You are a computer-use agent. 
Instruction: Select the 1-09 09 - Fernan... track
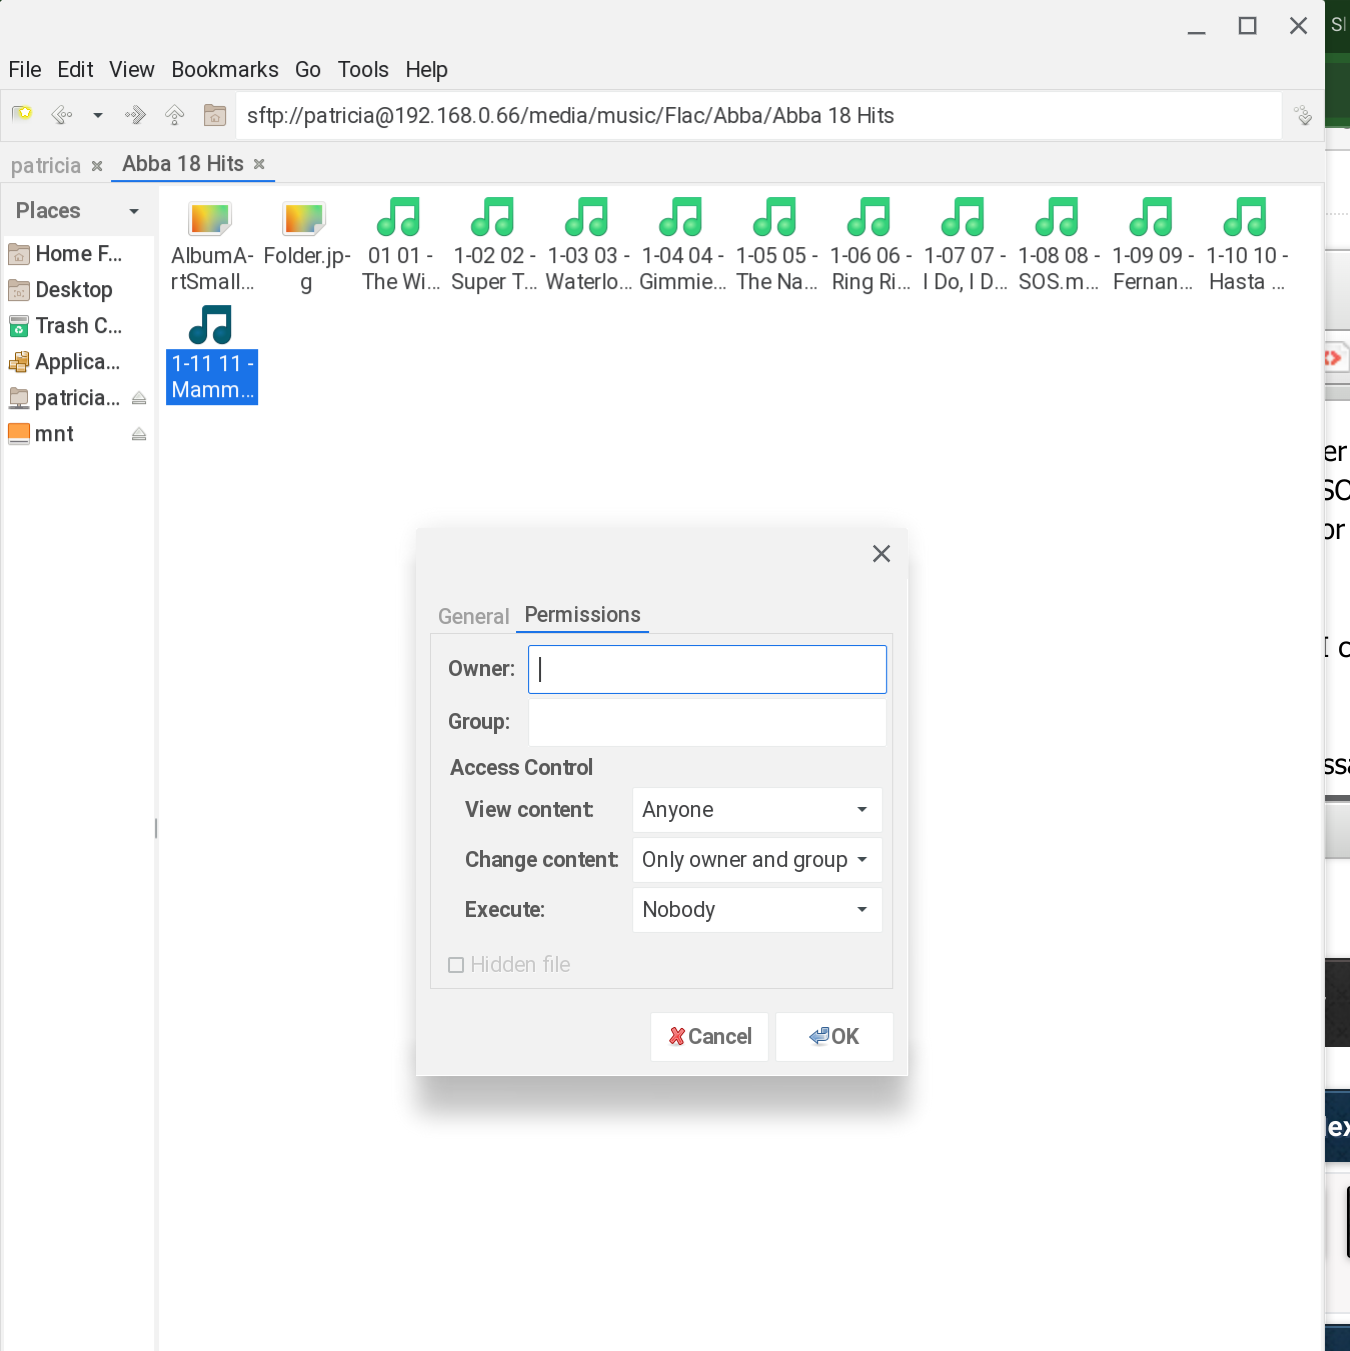(x=1152, y=246)
